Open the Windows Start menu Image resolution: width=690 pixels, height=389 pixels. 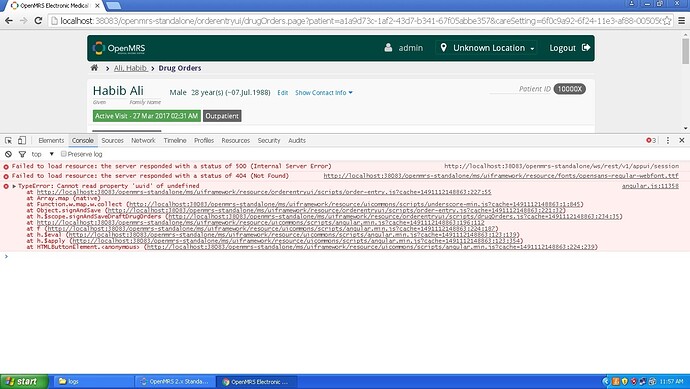(24, 382)
